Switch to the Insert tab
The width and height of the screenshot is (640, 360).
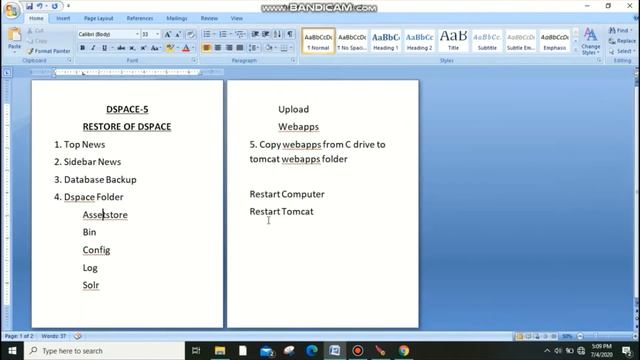click(63, 18)
